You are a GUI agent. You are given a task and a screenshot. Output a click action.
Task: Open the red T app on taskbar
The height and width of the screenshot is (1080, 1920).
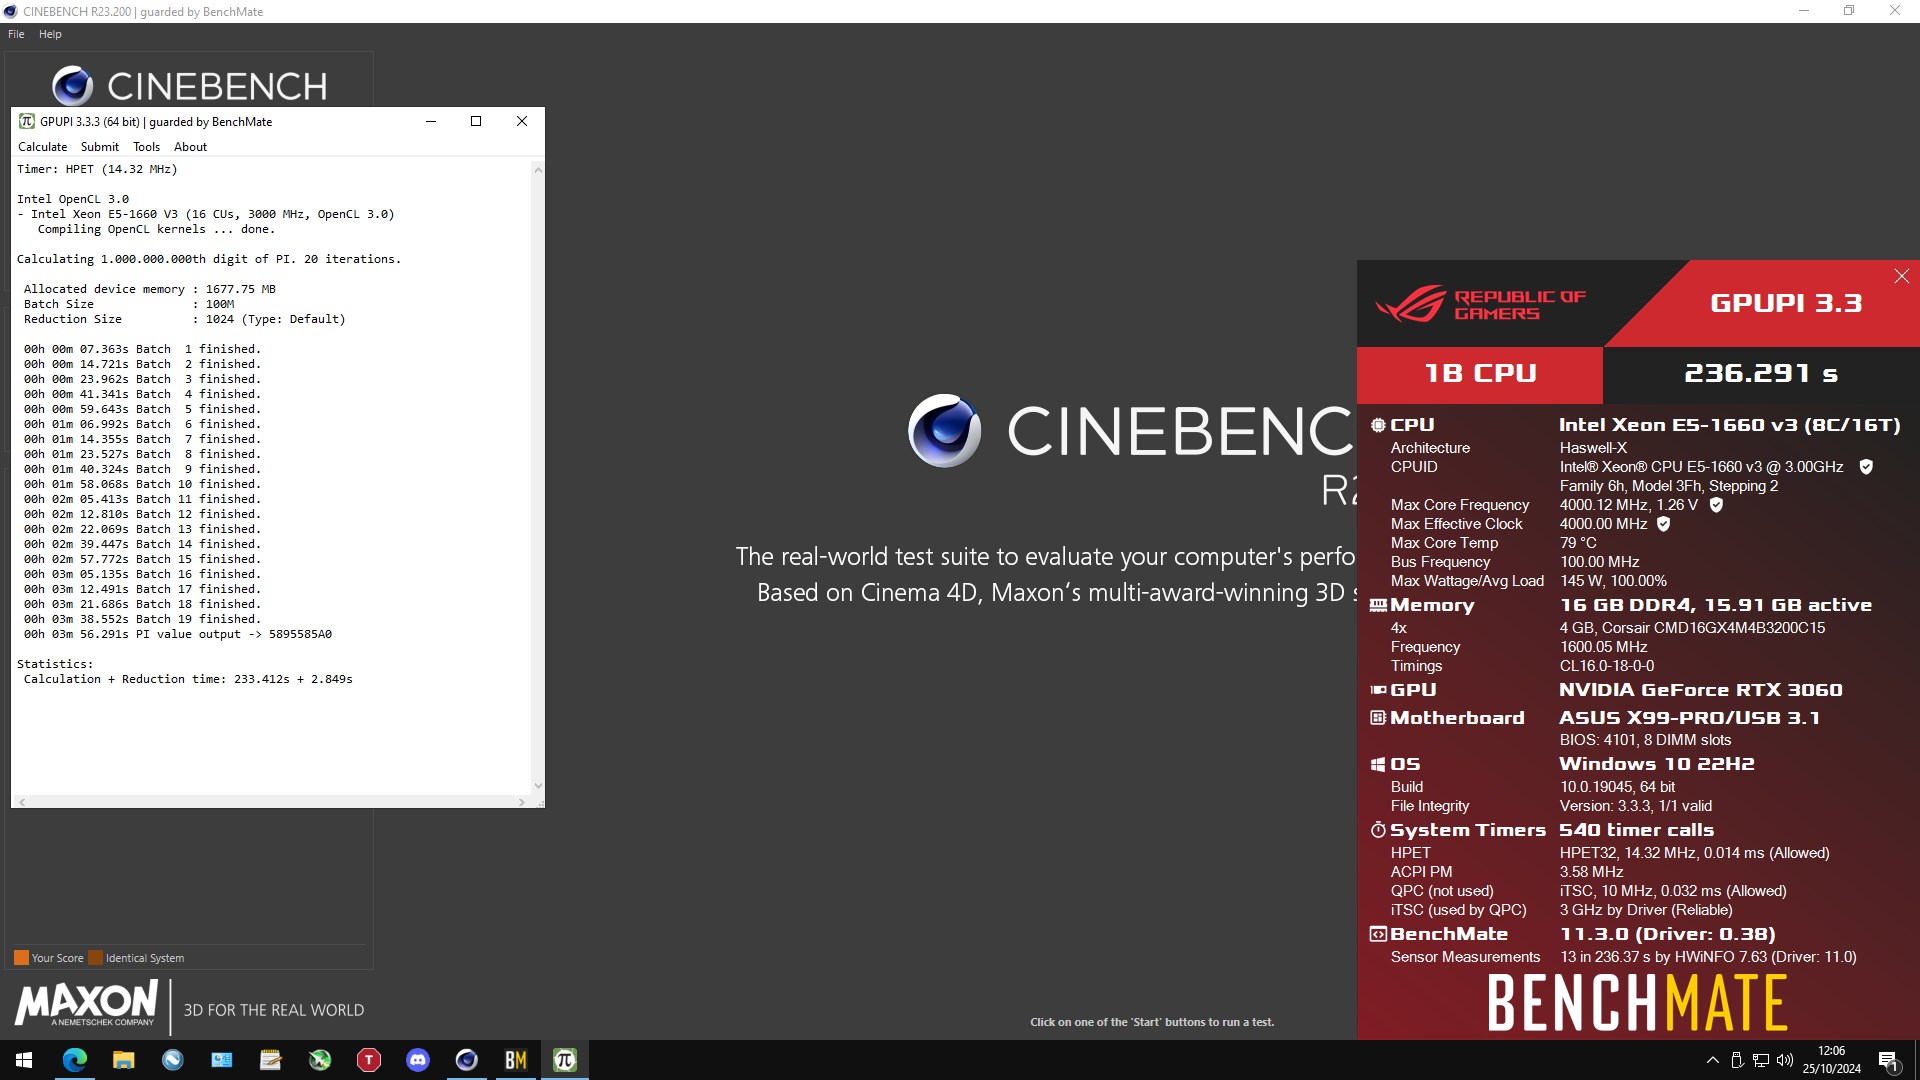[368, 1060]
